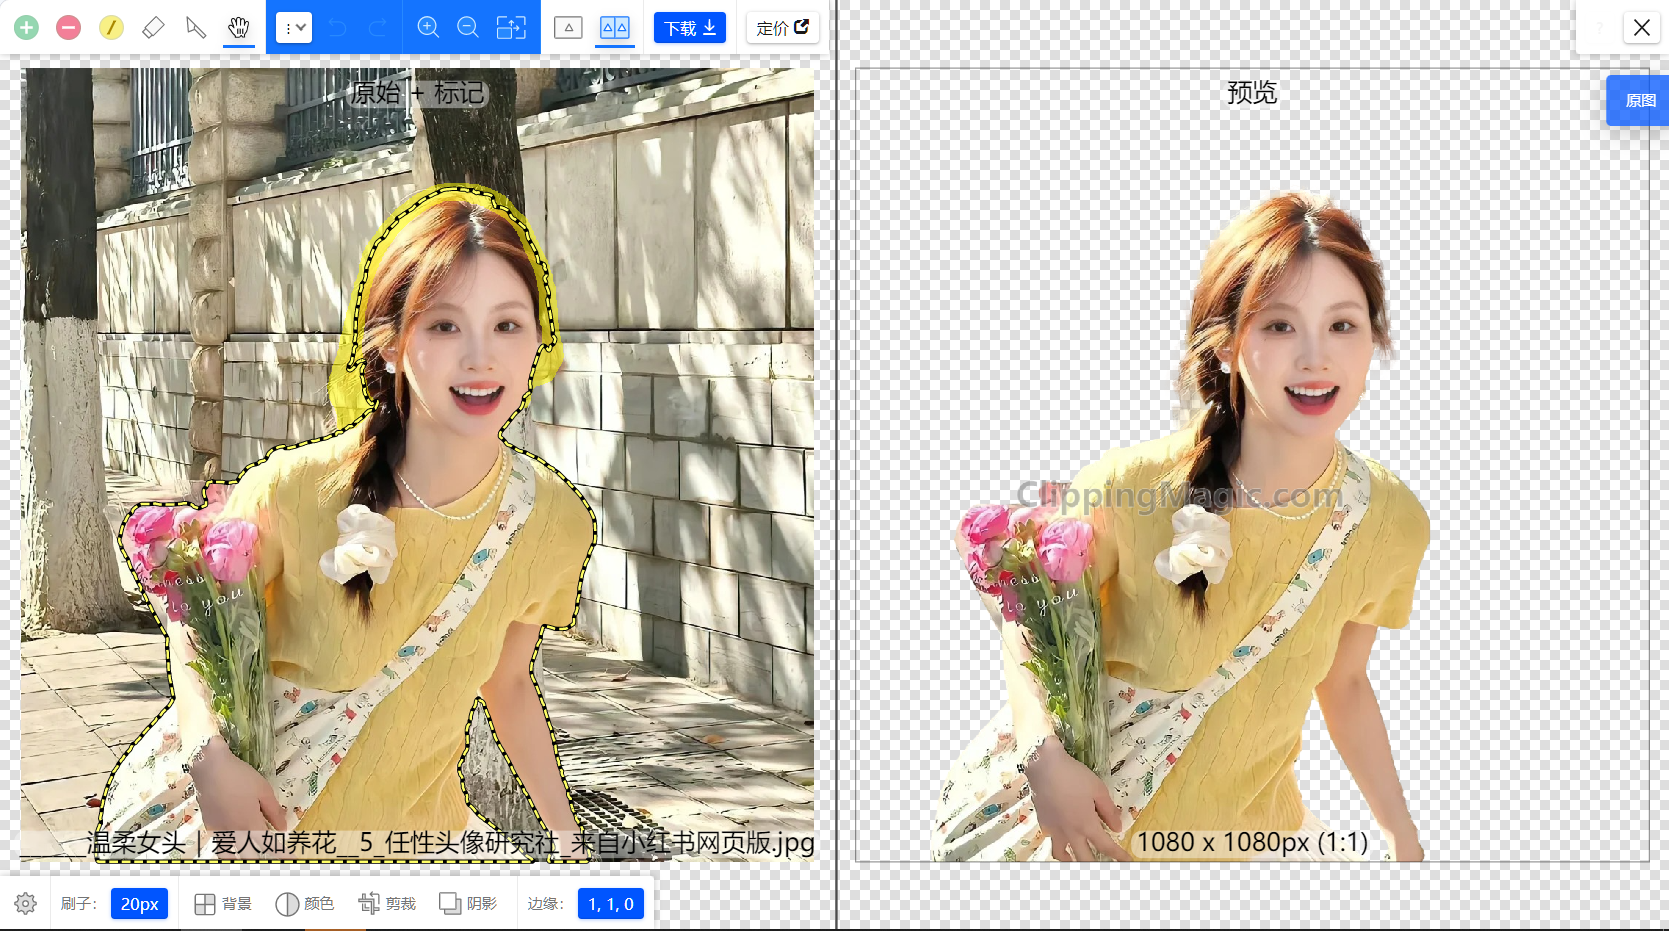Image resolution: width=1669 pixels, height=931 pixels.
Task: Click the 边缘 edge label
Action: (x=545, y=904)
